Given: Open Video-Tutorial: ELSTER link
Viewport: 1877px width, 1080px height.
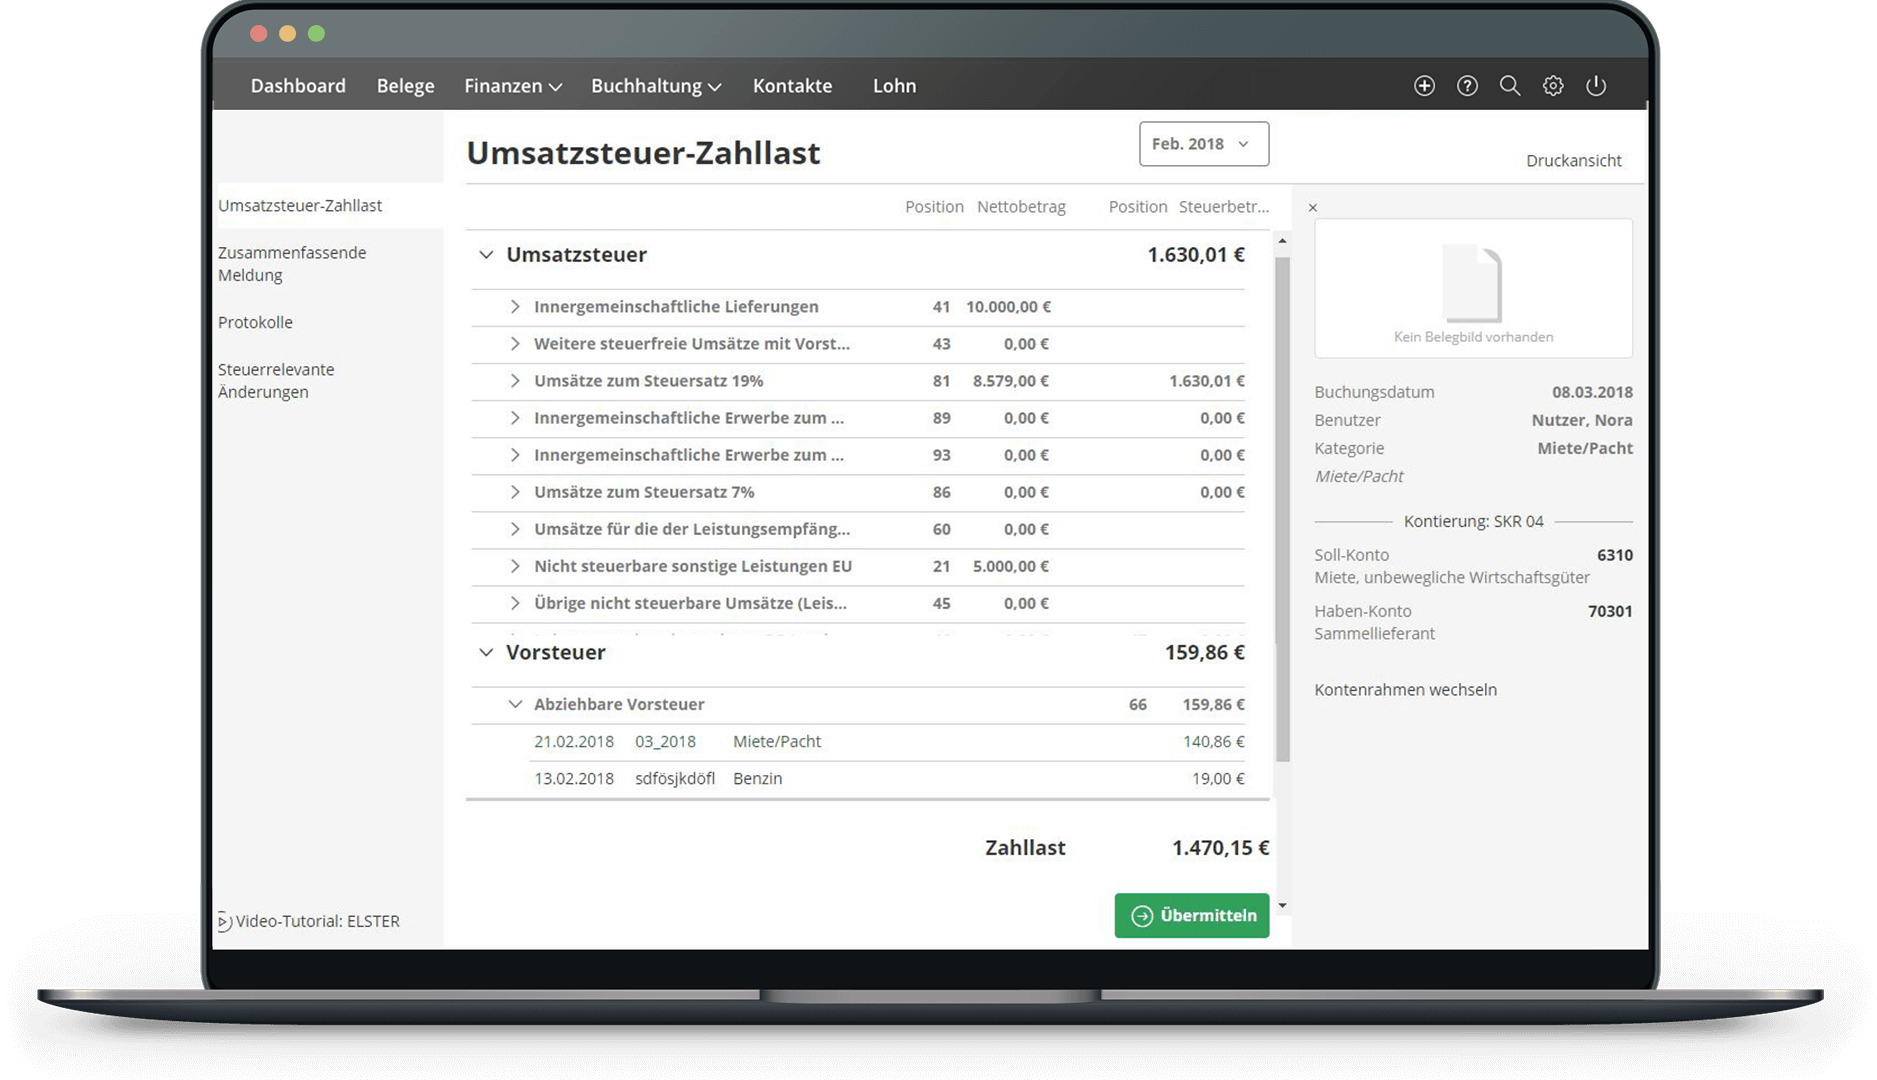Looking at the screenshot, I should click(x=317, y=922).
